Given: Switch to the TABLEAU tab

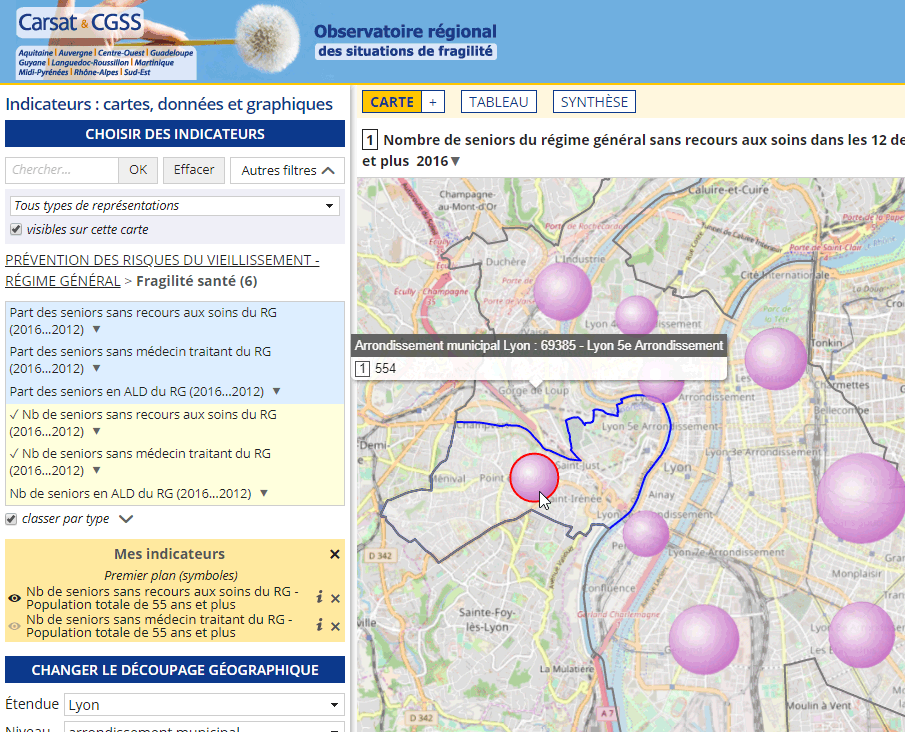Looking at the screenshot, I should [x=499, y=102].
